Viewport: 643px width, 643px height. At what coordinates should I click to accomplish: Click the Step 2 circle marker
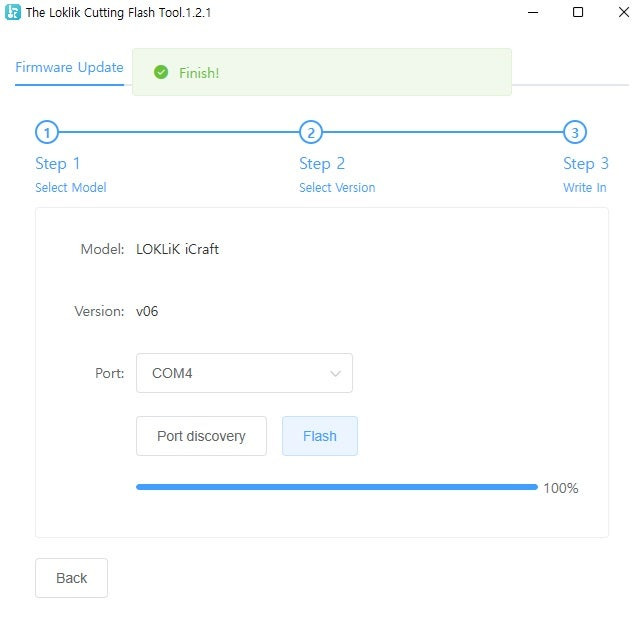(x=311, y=132)
